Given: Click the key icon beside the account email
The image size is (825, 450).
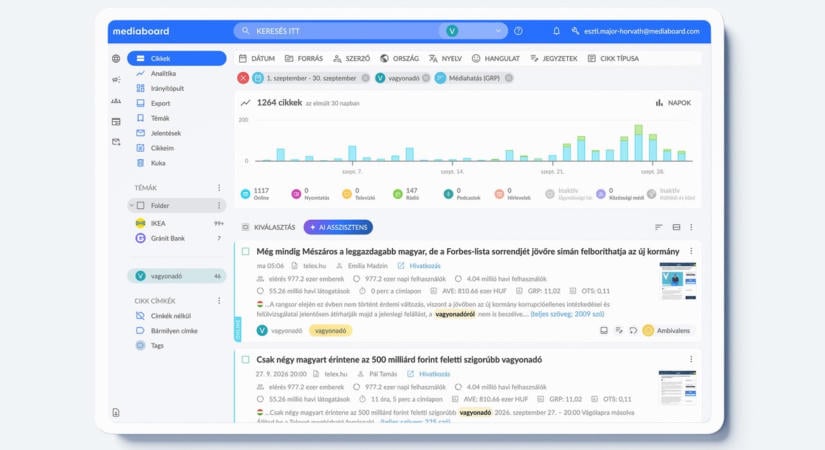Looking at the screenshot, I should coord(575,31).
